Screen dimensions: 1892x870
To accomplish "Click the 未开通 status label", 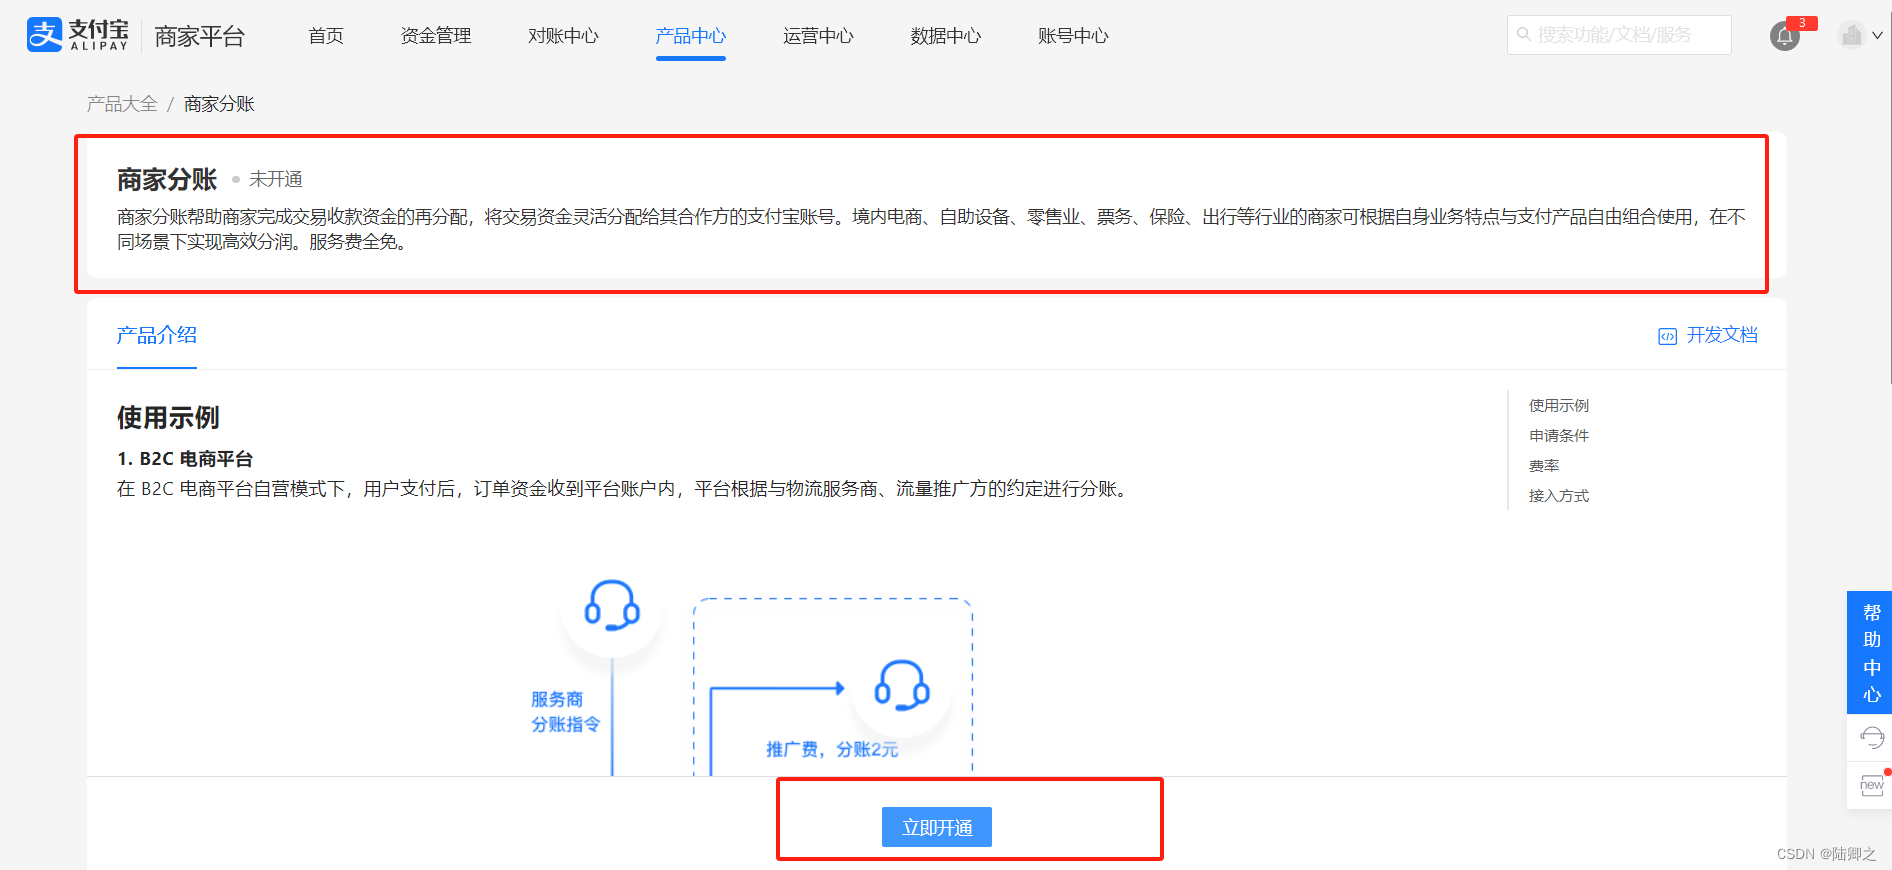I will [276, 179].
